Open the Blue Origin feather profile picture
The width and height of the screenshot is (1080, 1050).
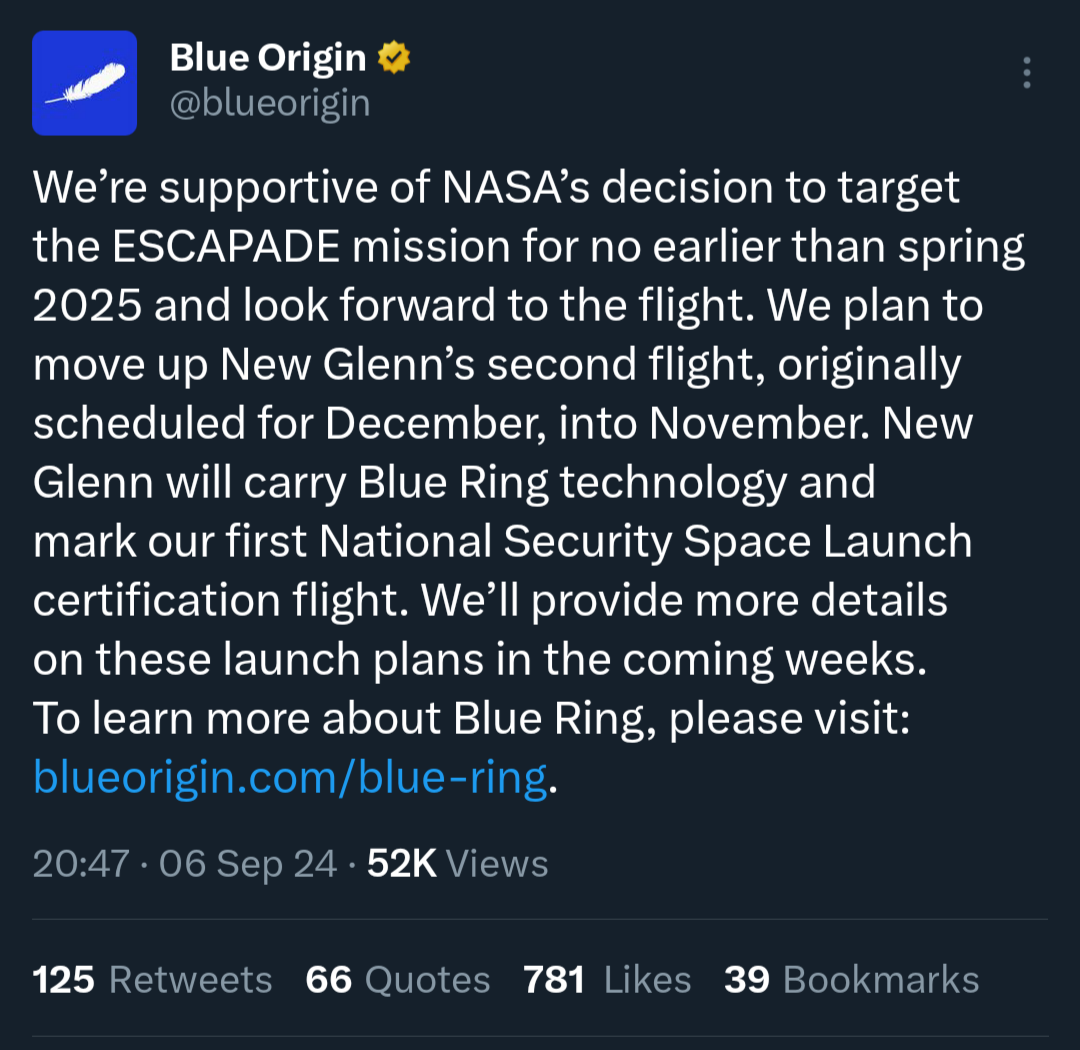[x=84, y=83]
